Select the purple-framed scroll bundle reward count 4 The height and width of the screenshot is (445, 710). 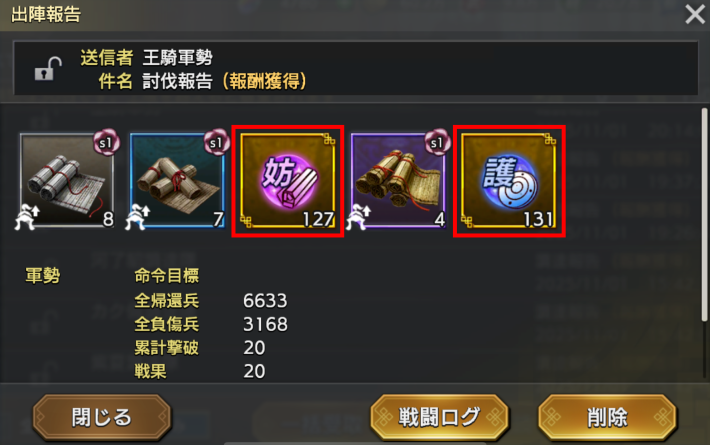[398, 180]
